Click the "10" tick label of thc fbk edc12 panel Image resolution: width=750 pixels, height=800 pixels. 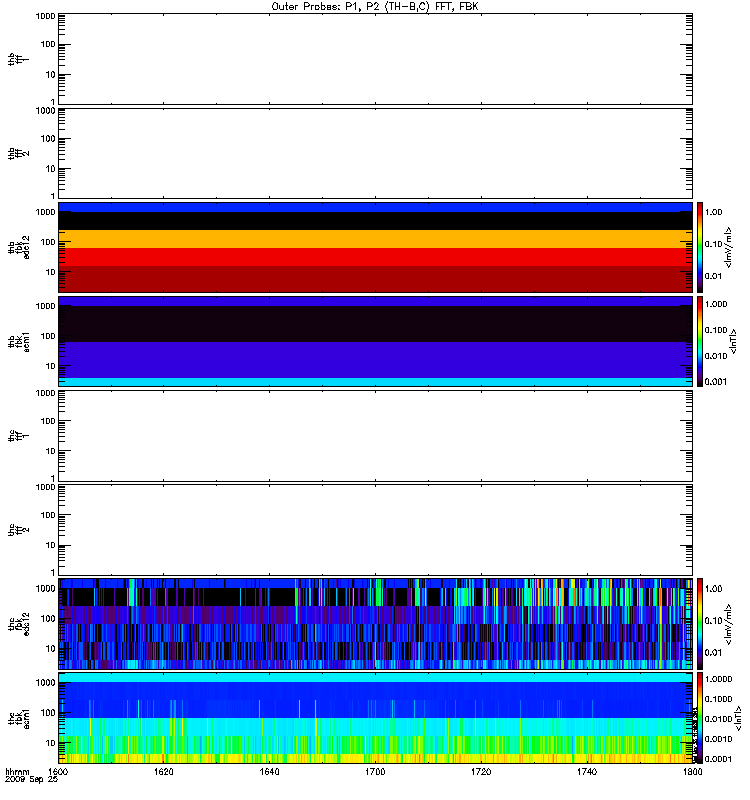(51, 648)
